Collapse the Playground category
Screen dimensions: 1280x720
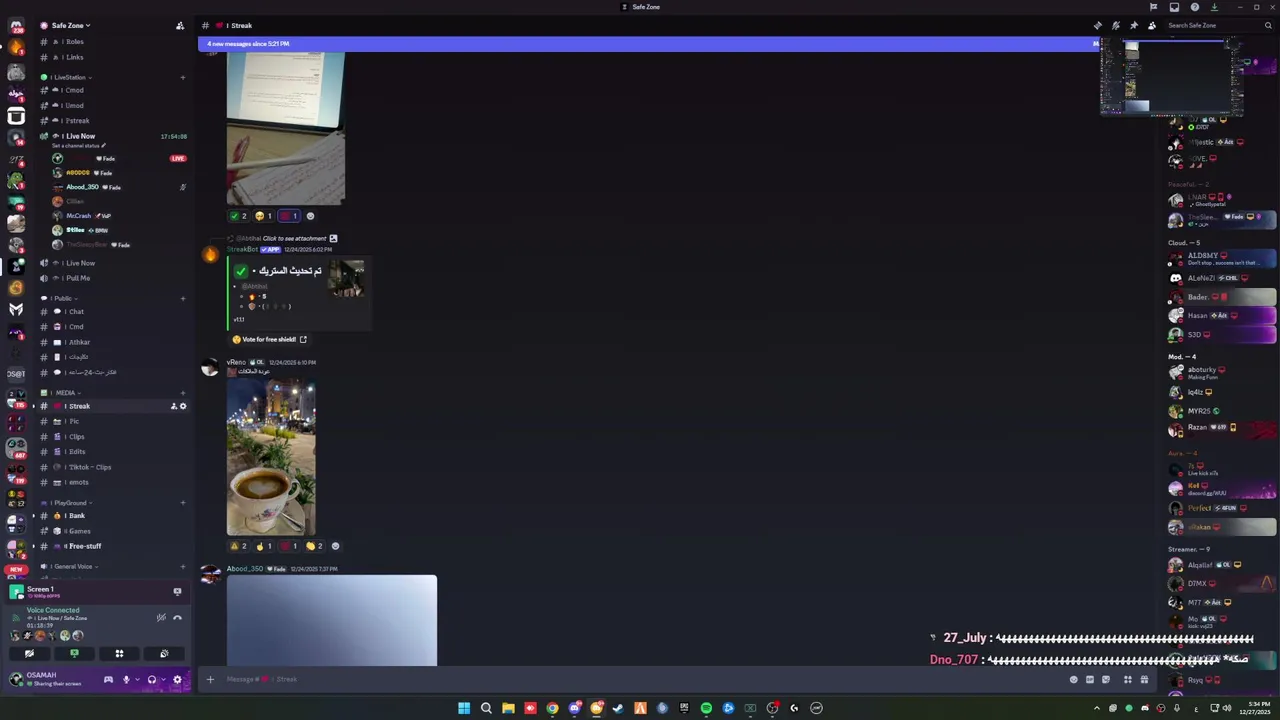[68, 503]
